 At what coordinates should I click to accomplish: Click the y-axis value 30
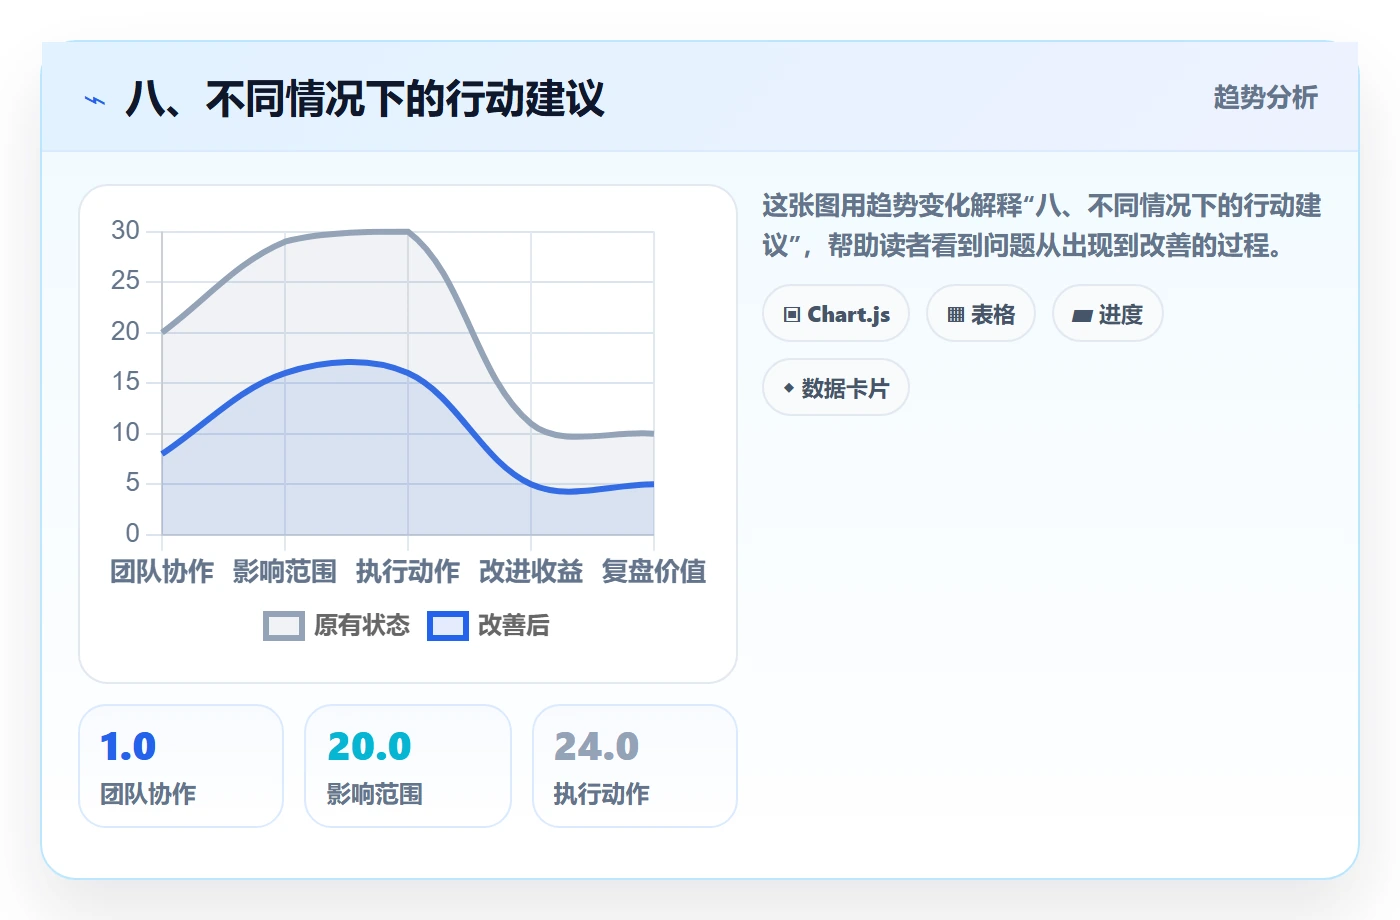[125, 231]
